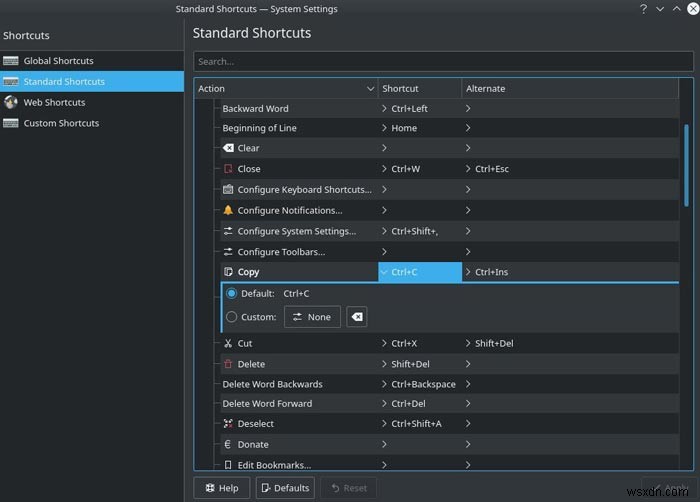
Task: Click the clear custom shortcut backspace icon
Action: point(357,317)
